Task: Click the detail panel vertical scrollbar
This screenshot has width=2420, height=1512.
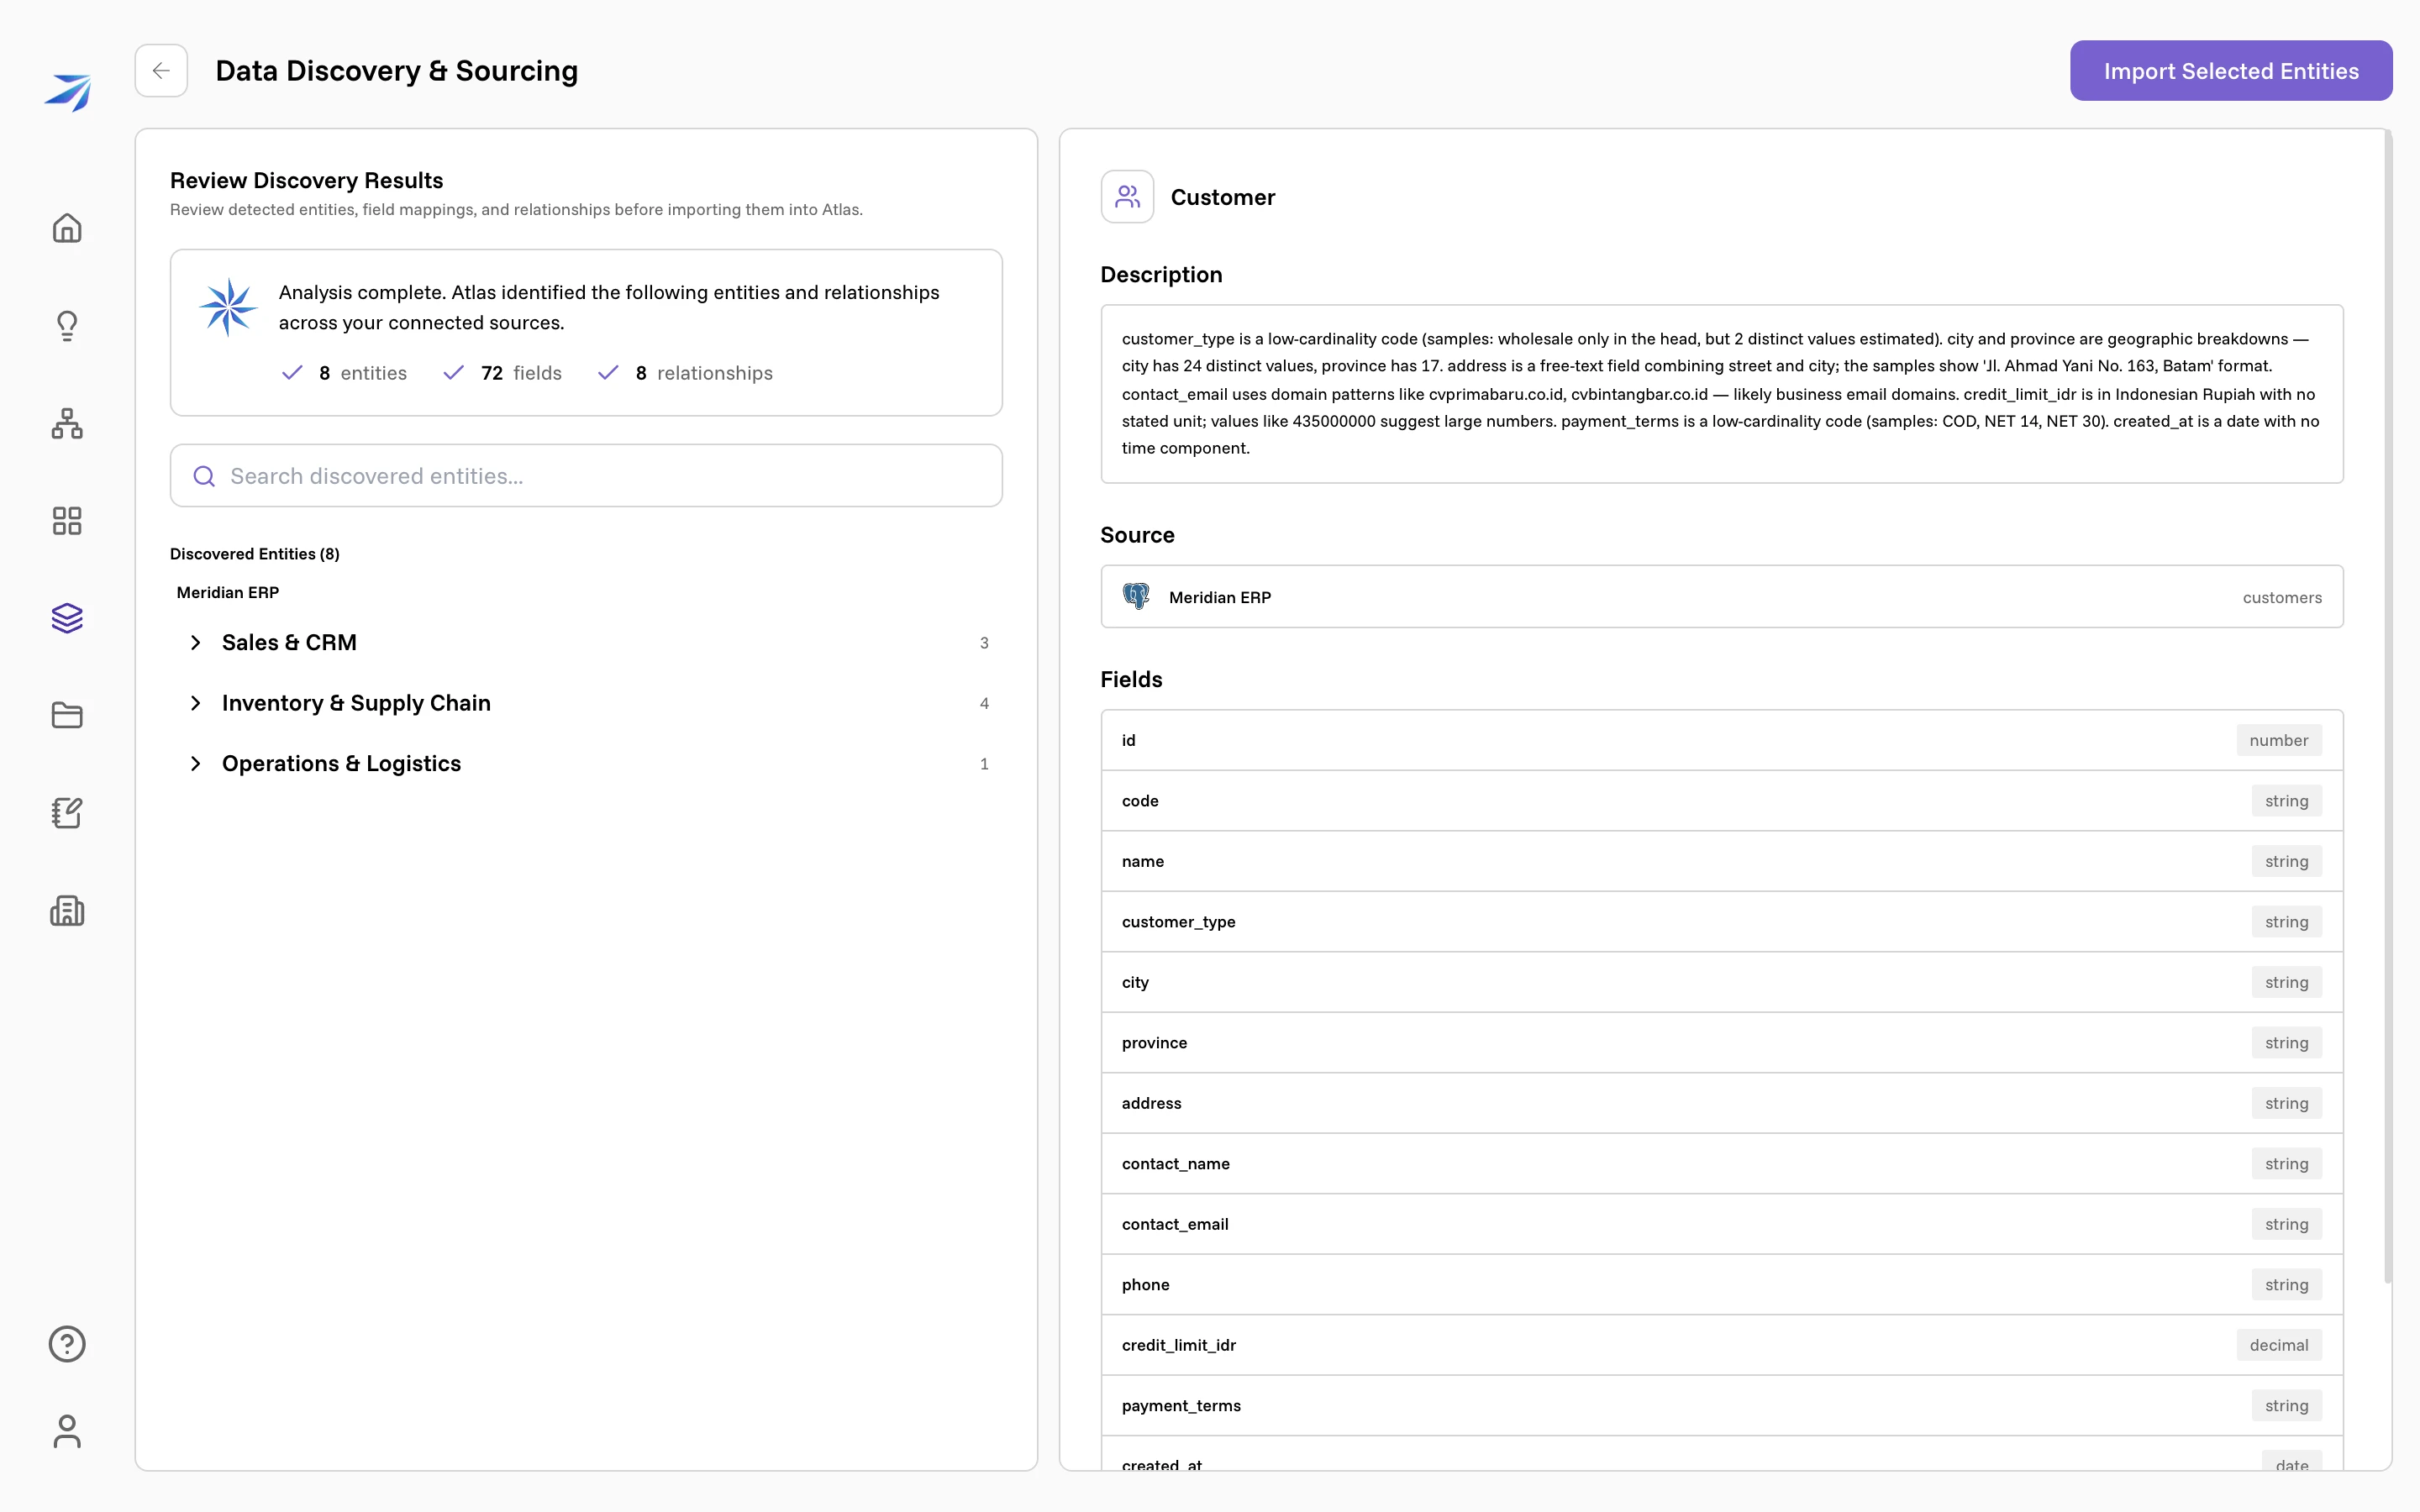Action: (2388, 706)
